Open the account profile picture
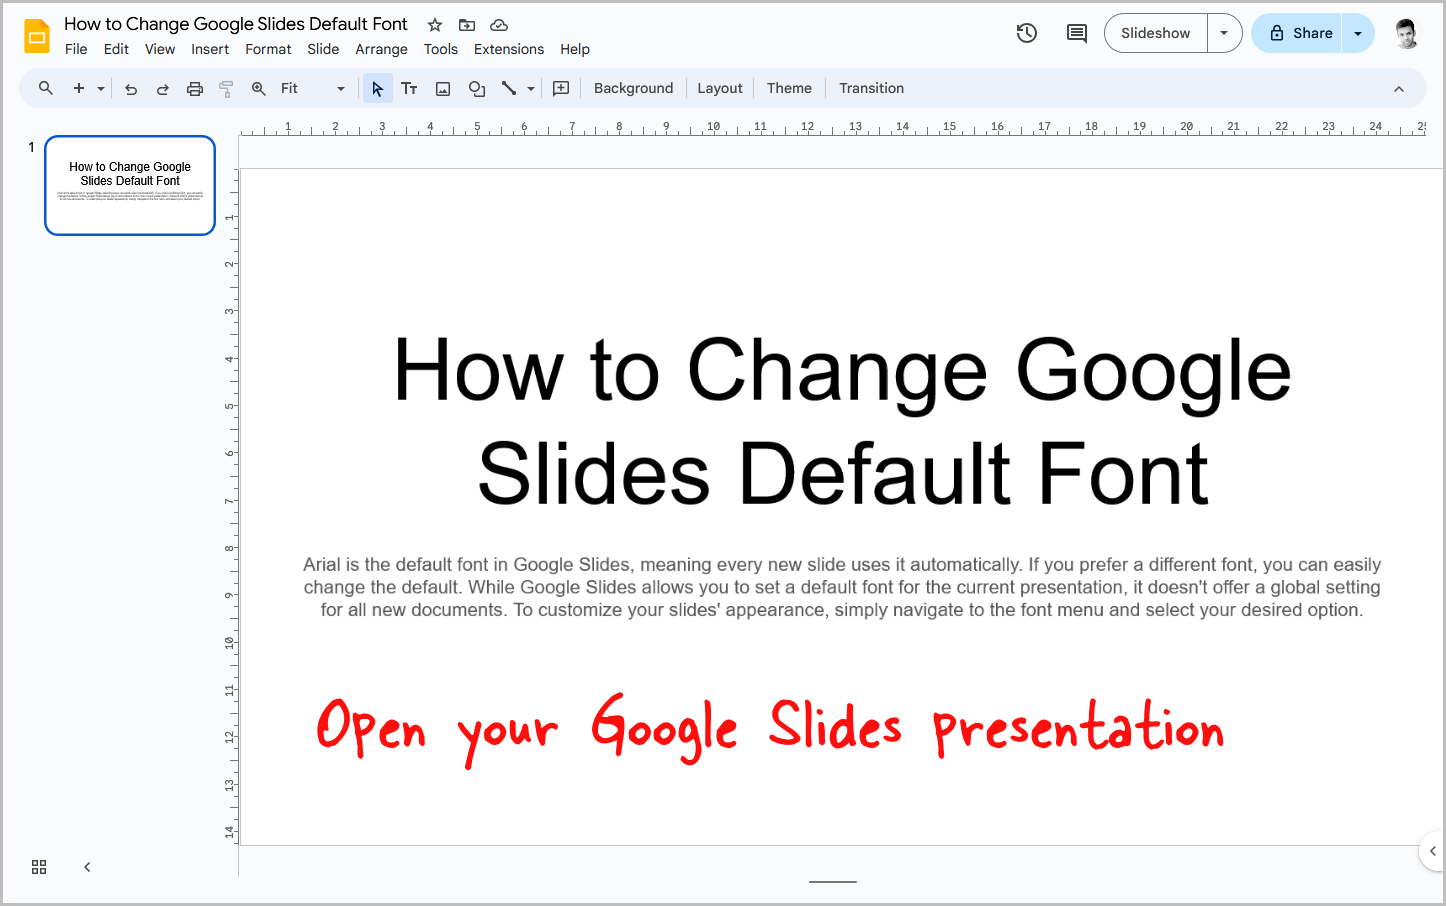 (x=1406, y=33)
